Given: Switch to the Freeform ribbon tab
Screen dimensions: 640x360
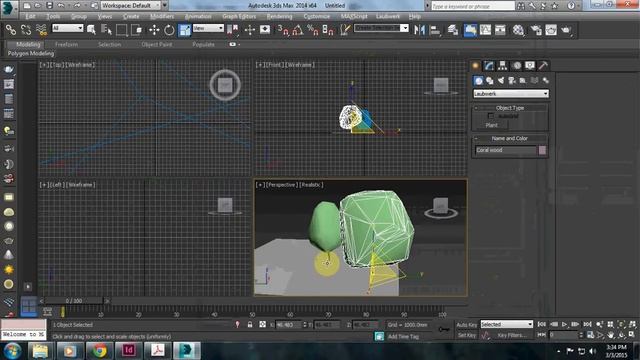Looking at the screenshot, I should (67, 44).
